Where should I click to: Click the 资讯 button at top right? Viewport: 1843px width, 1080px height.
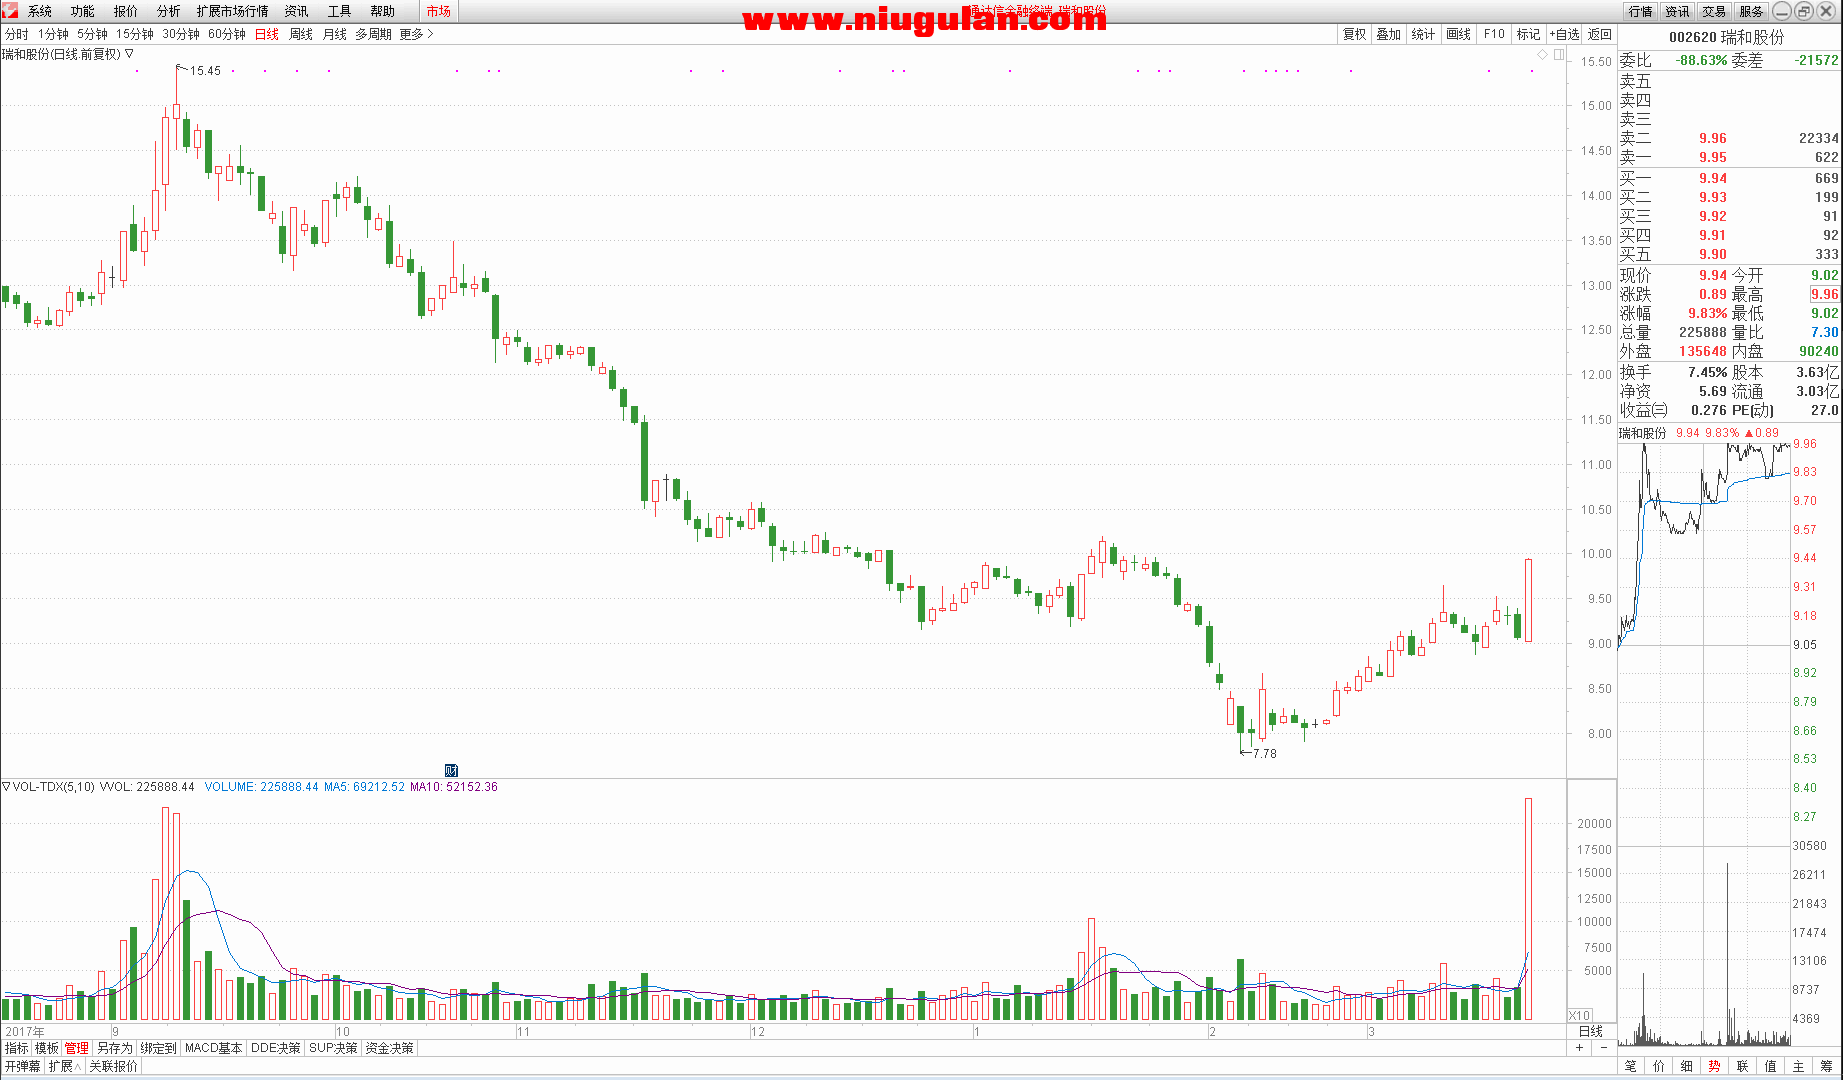[1677, 11]
